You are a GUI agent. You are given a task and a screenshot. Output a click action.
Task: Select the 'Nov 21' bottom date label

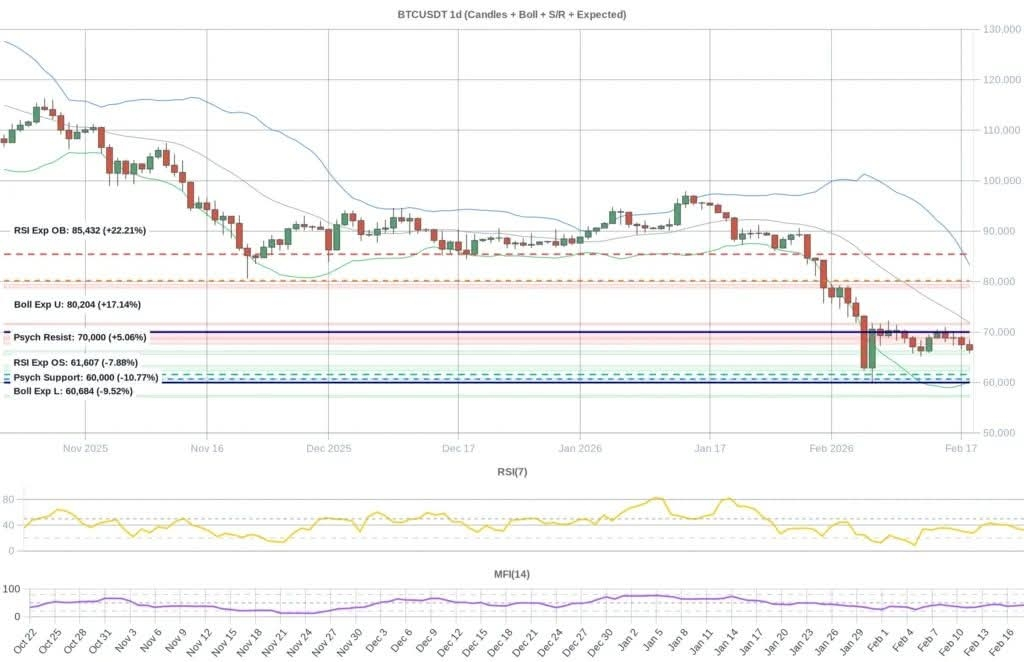(275, 643)
